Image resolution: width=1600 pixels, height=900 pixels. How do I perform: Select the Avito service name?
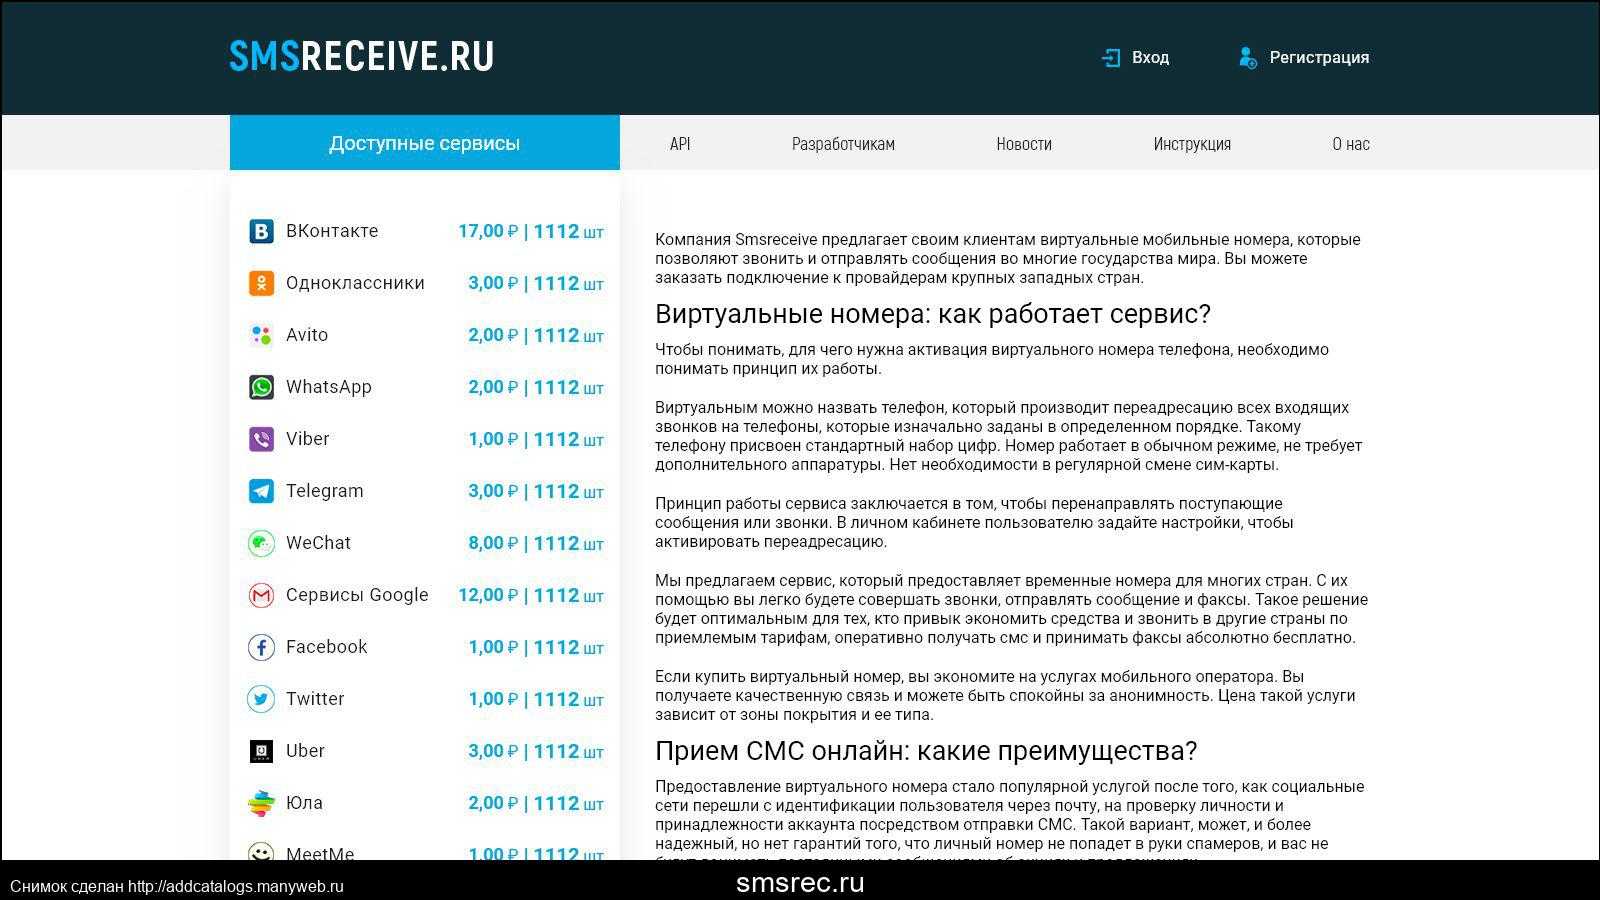tap(307, 335)
